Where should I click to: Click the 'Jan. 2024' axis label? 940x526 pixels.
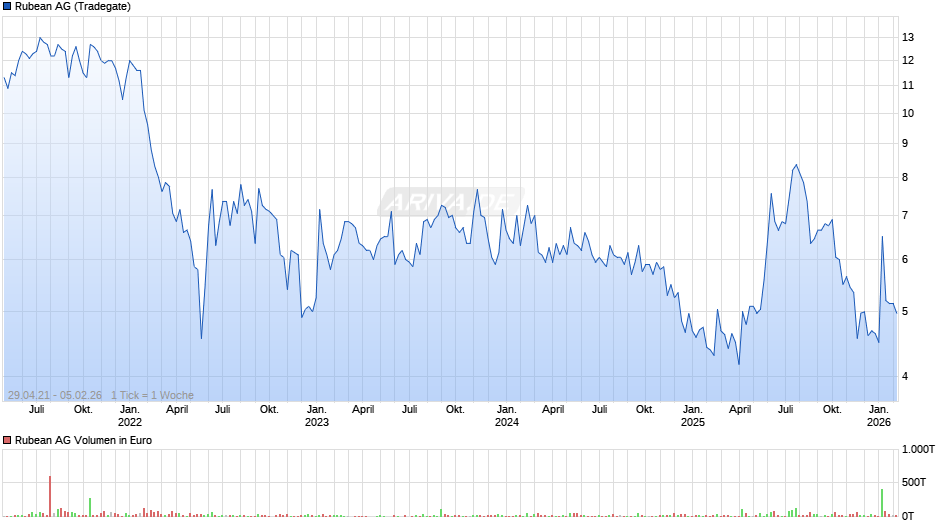click(x=507, y=416)
